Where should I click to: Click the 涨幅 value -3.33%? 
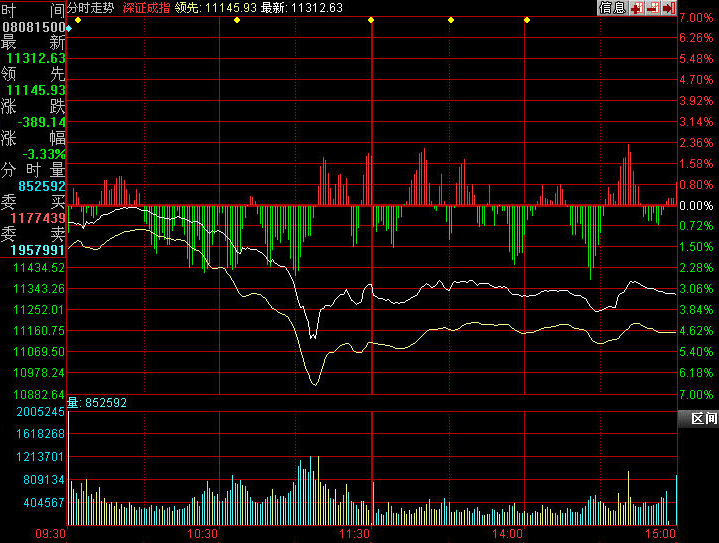point(46,154)
